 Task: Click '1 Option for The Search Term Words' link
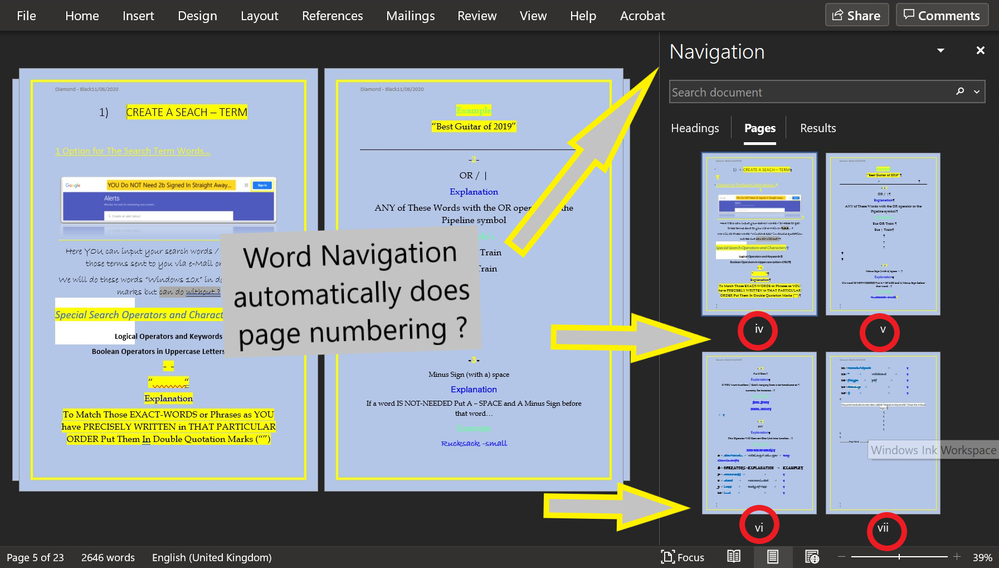(x=133, y=151)
